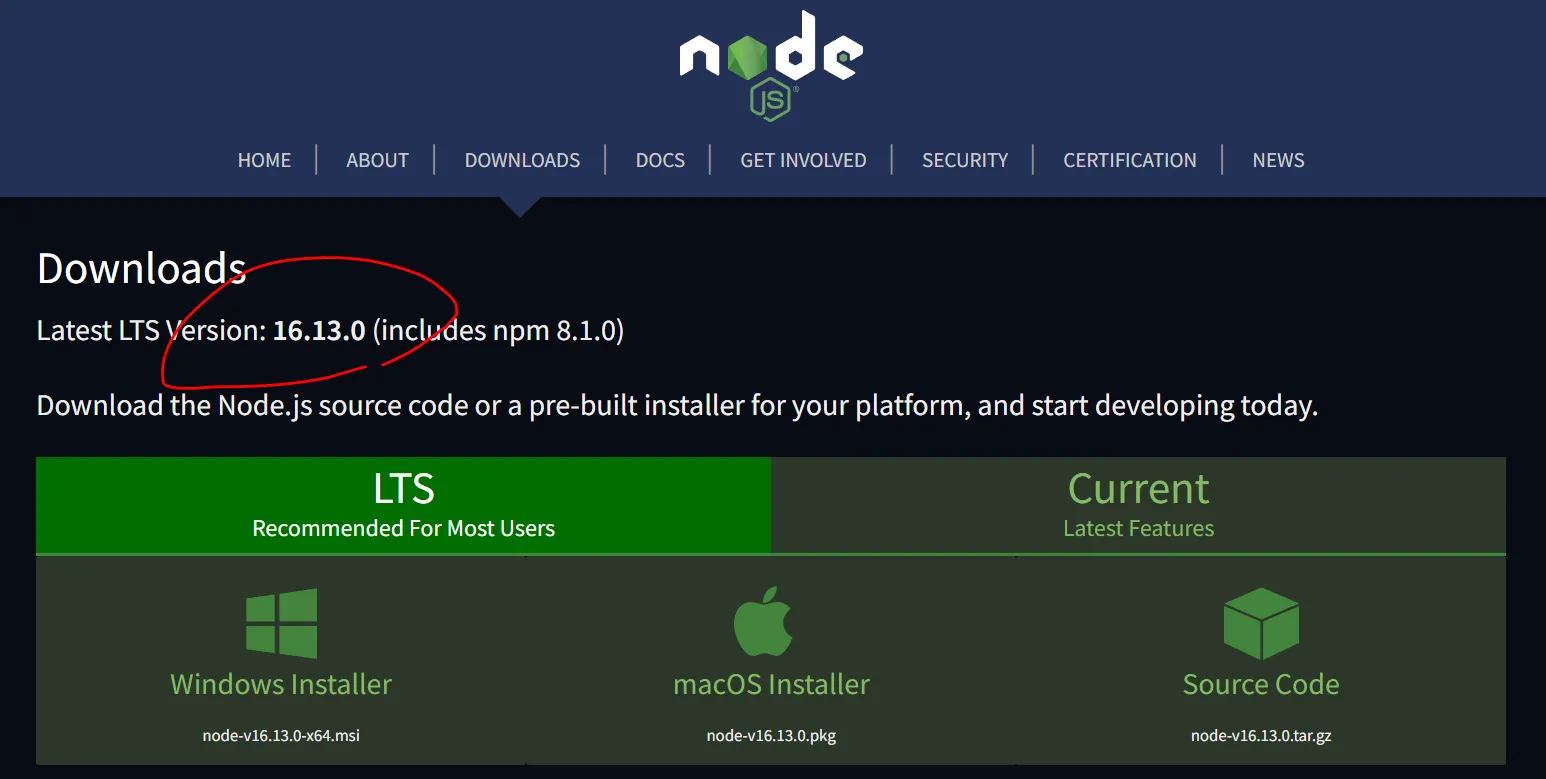The height and width of the screenshot is (779, 1546).
Task: Open the NEWS section
Action: pyautogui.click(x=1278, y=160)
